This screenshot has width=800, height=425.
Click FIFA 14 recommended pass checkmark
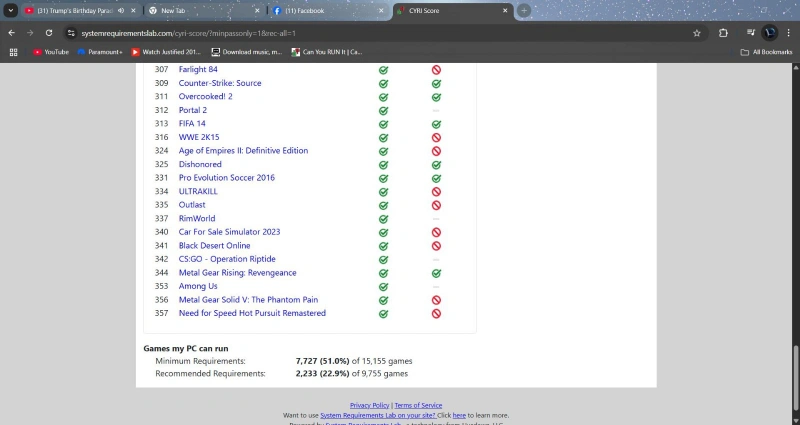coord(436,124)
